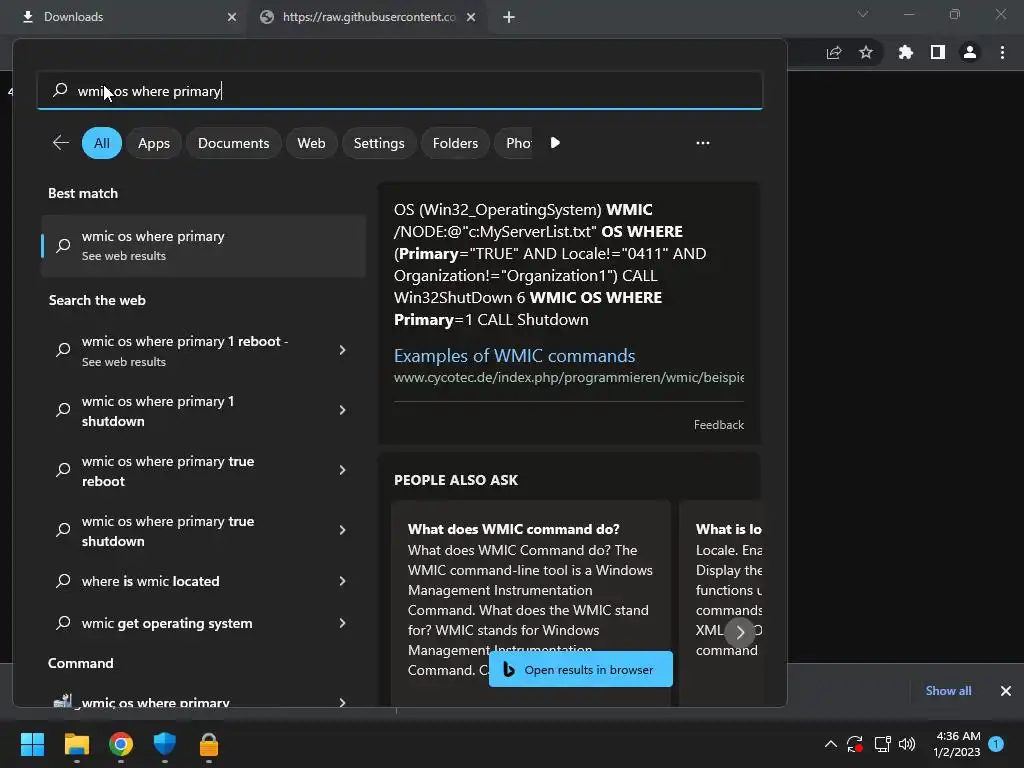Click the Feedback link

pos(718,424)
